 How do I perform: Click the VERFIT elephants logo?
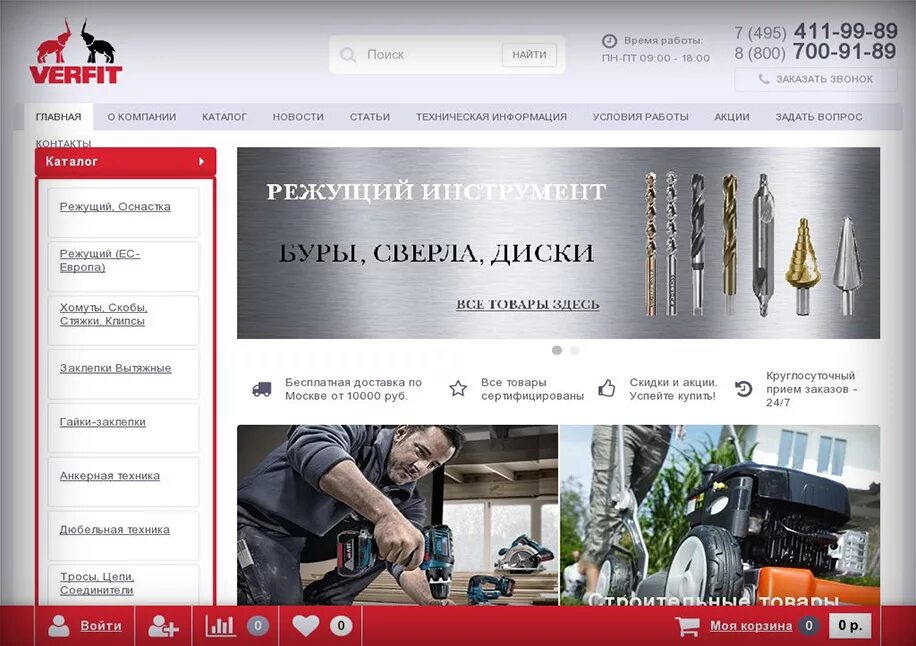click(75, 51)
